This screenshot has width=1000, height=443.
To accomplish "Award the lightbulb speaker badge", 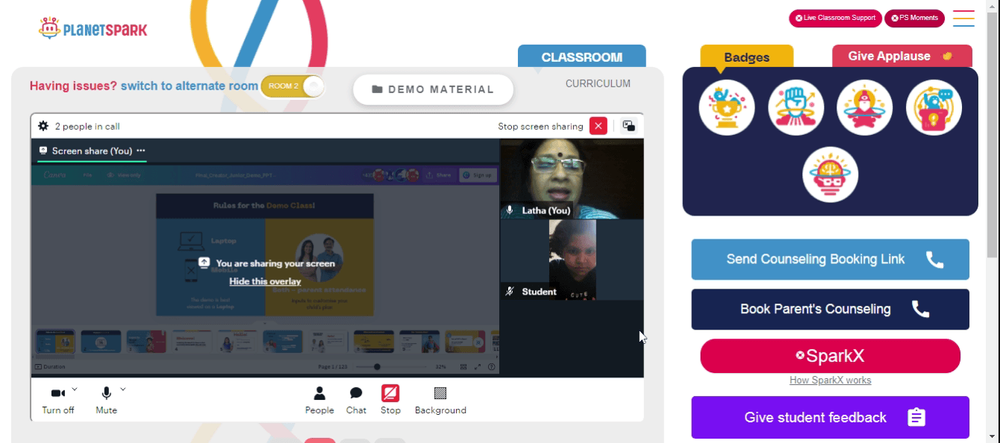I will 934,108.
